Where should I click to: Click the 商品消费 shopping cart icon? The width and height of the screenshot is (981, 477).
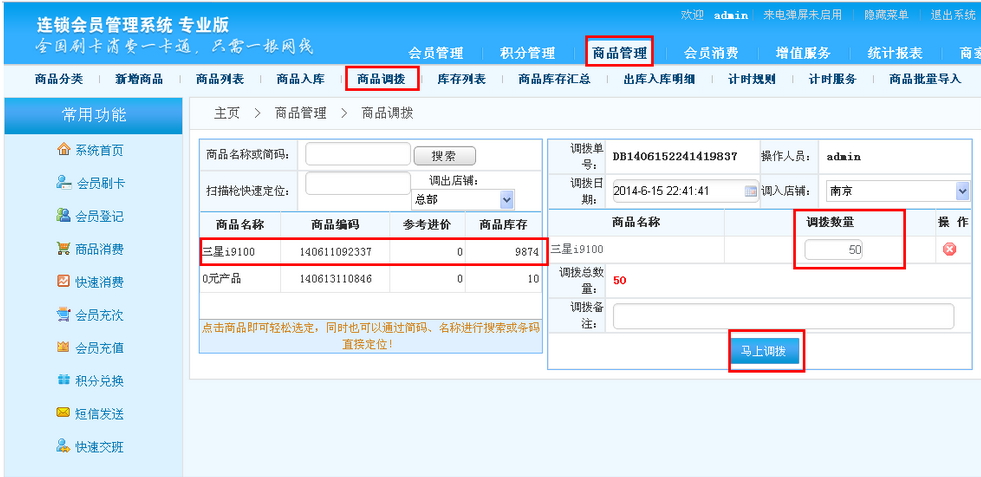point(64,249)
